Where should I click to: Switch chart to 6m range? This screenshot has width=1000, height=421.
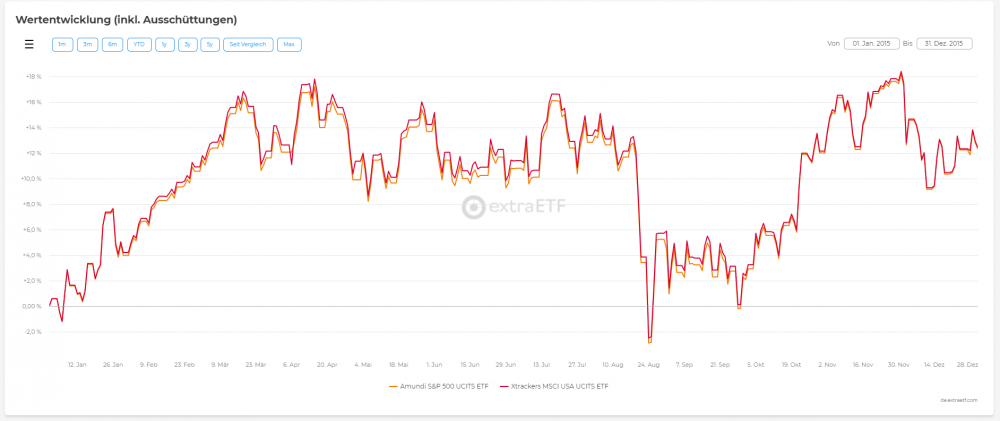[x=112, y=44]
